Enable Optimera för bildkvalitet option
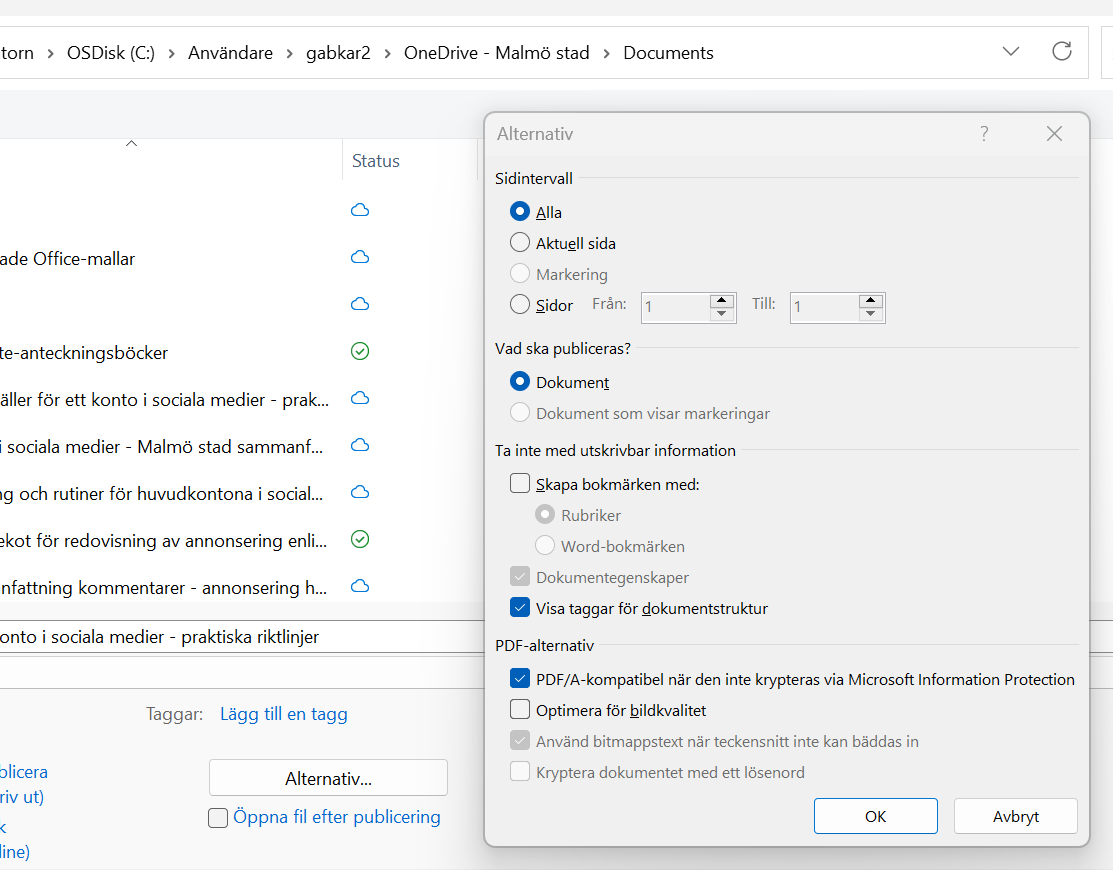 coord(520,711)
